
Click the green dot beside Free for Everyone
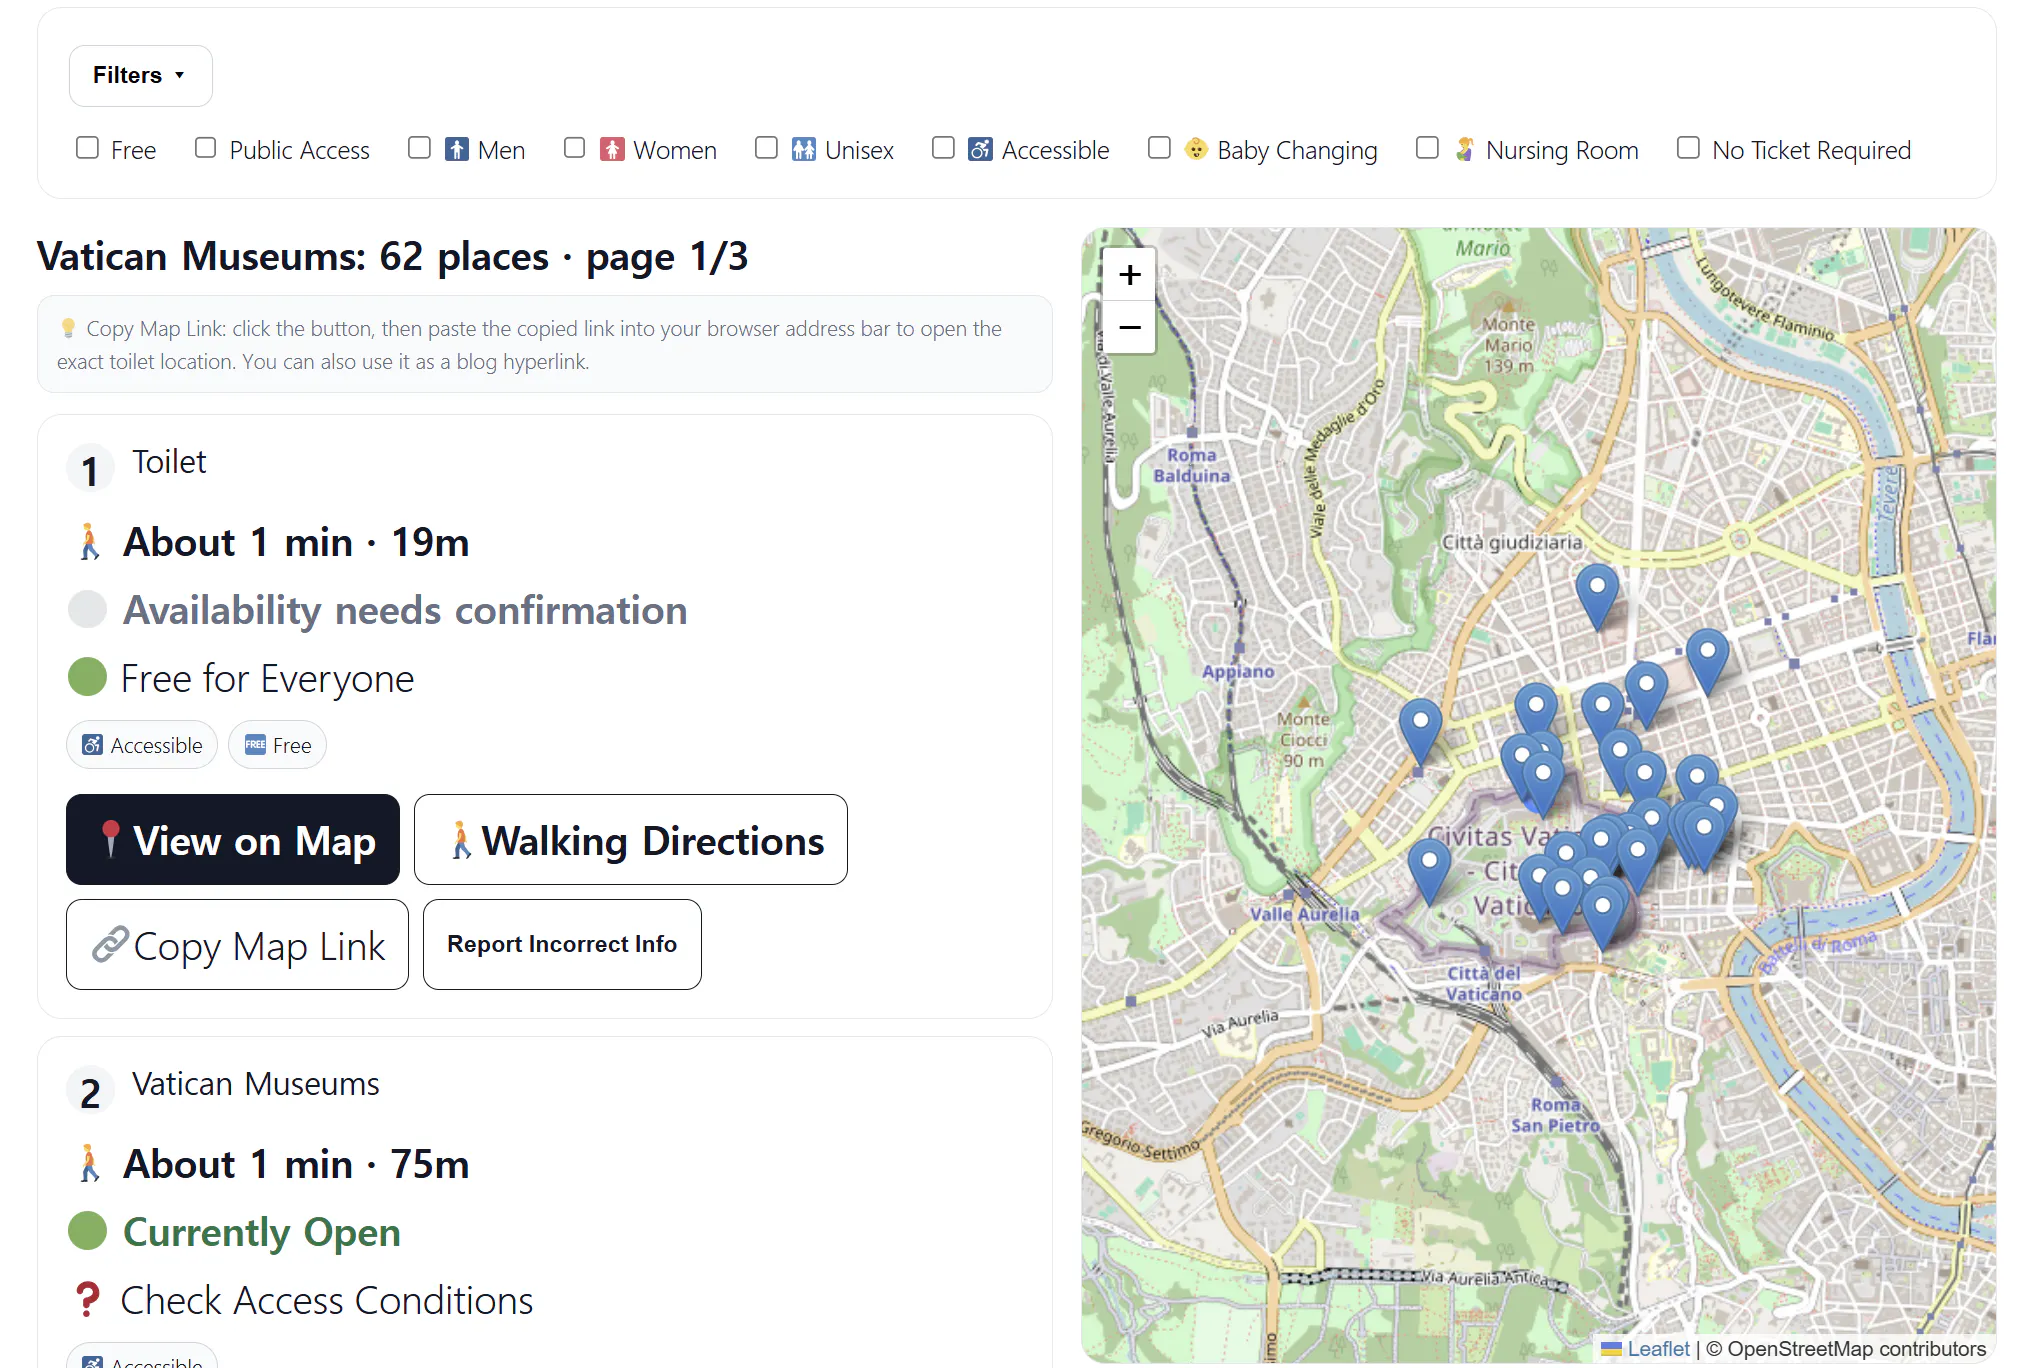click(x=87, y=677)
